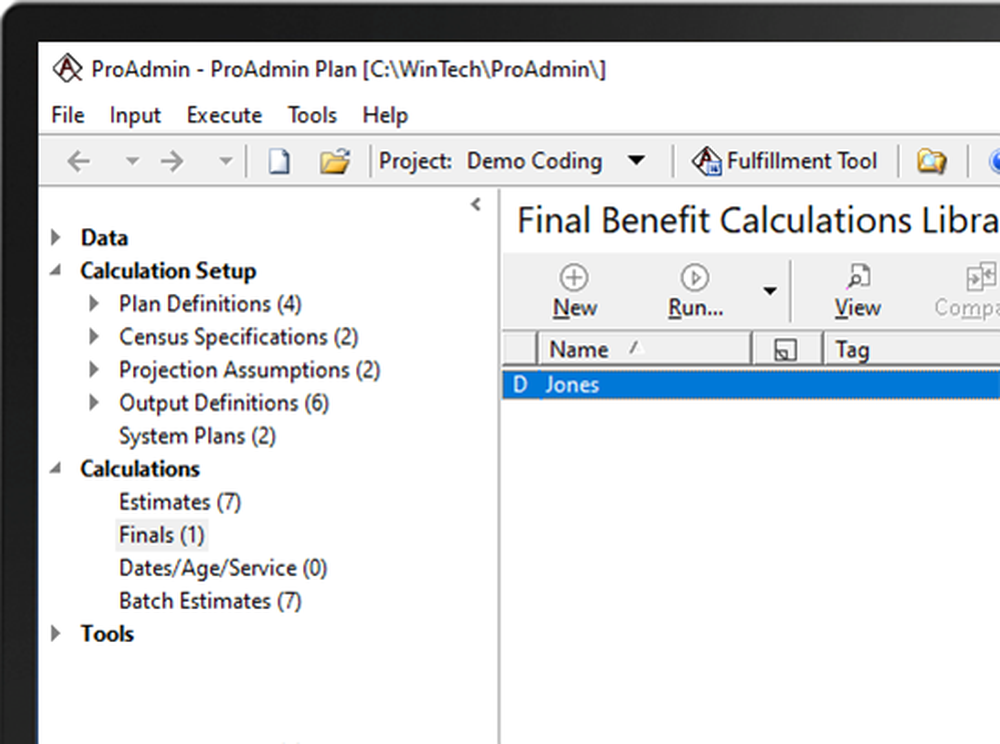Click the View button
1000x744 pixels.
(x=858, y=292)
